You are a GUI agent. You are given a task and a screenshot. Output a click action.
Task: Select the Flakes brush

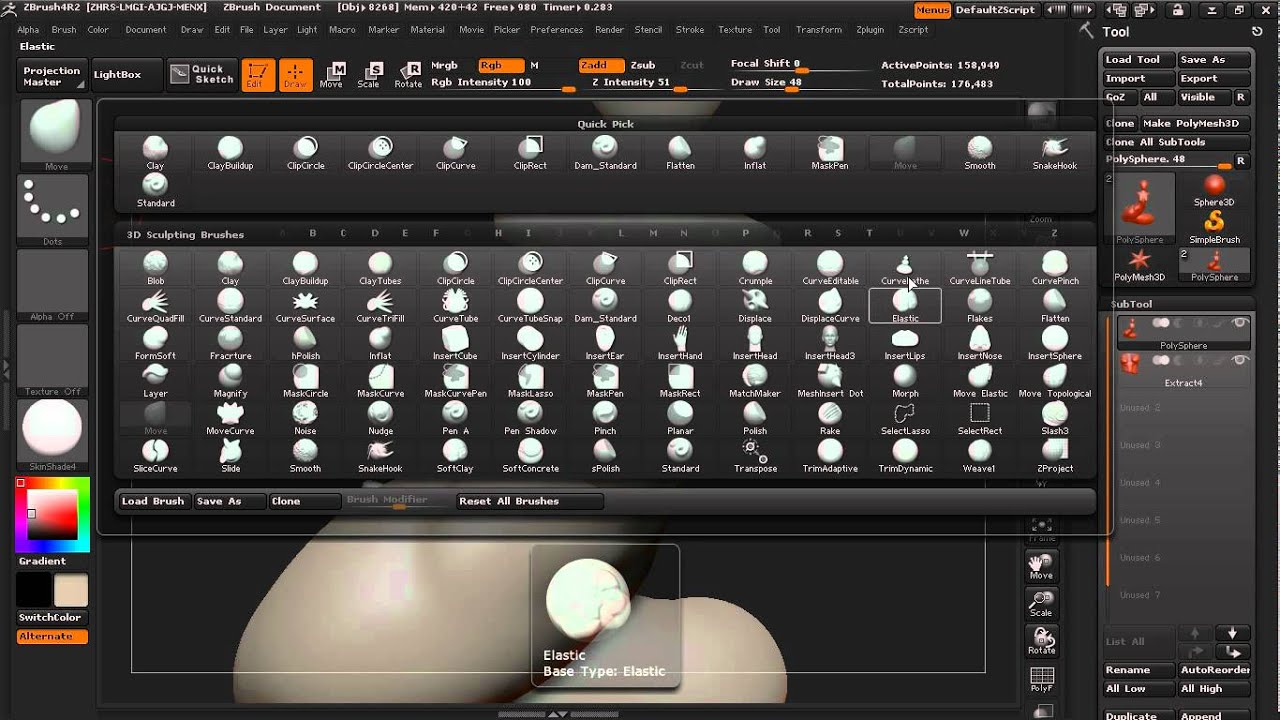980,305
